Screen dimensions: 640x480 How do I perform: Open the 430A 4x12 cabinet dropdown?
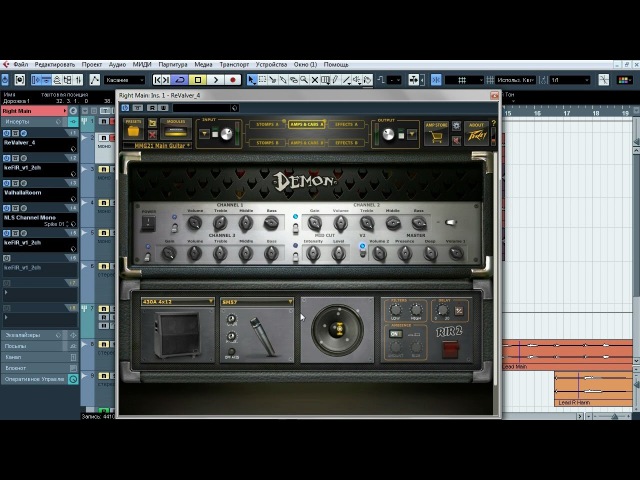pyautogui.click(x=177, y=301)
